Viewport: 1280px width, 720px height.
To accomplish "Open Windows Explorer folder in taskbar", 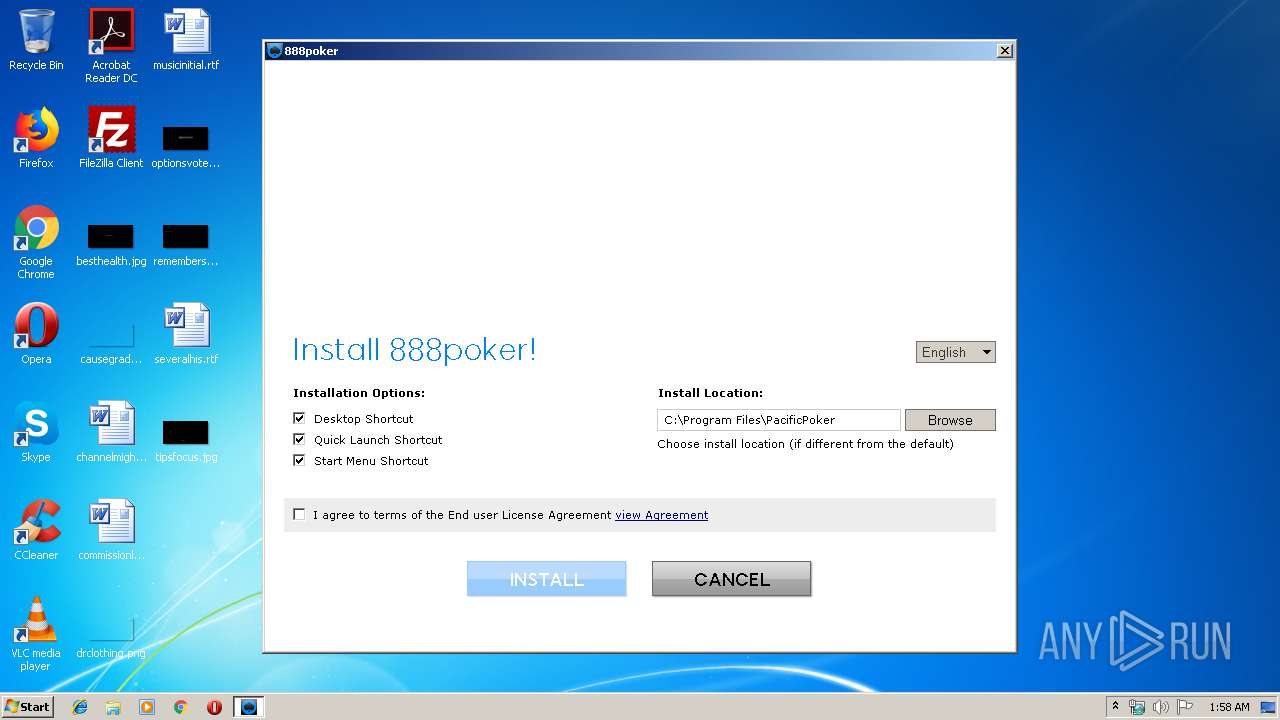I will pyautogui.click(x=113, y=707).
